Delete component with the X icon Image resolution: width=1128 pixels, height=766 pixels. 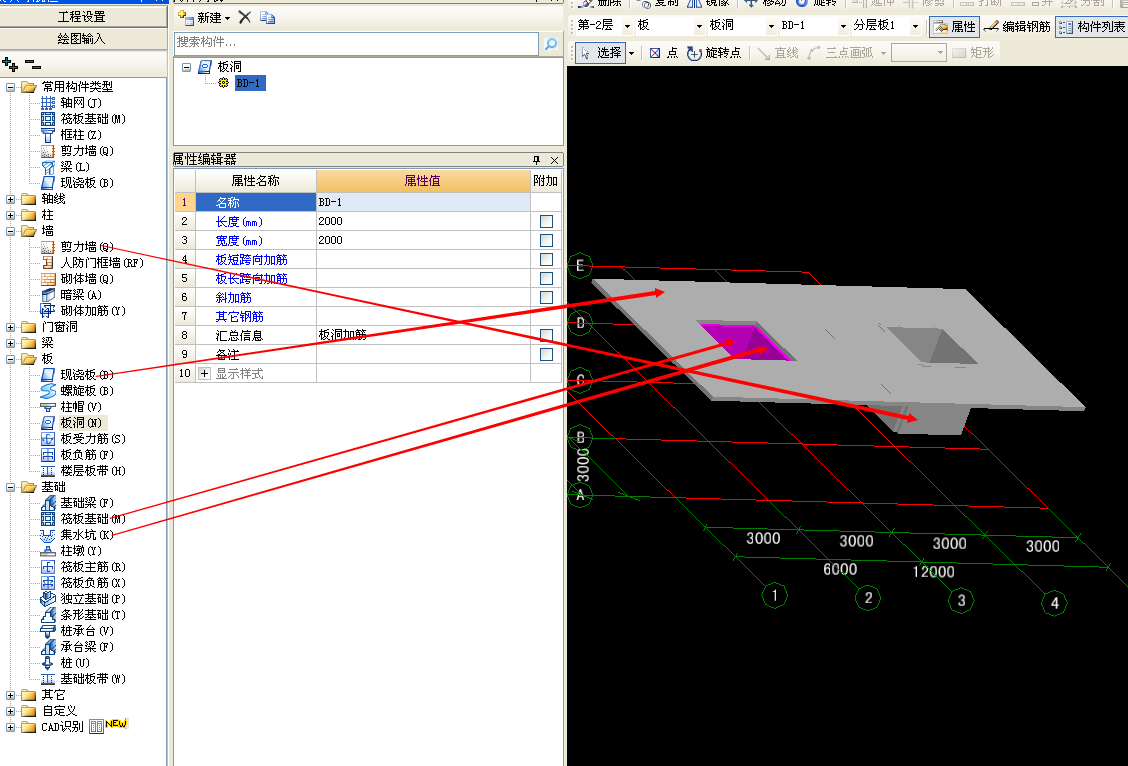pyautogui.click(x=245, y=17)
